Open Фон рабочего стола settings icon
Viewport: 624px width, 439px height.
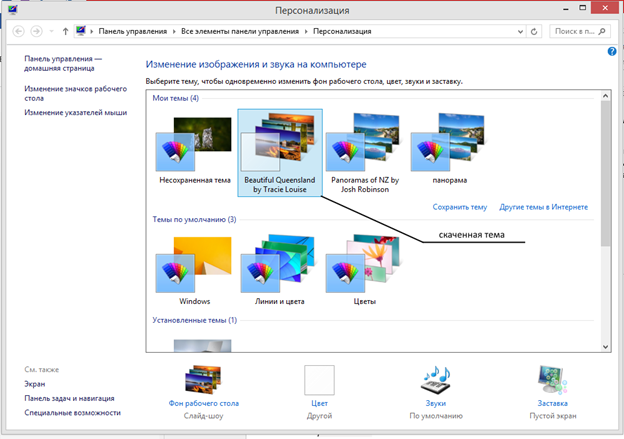[203, 379]
